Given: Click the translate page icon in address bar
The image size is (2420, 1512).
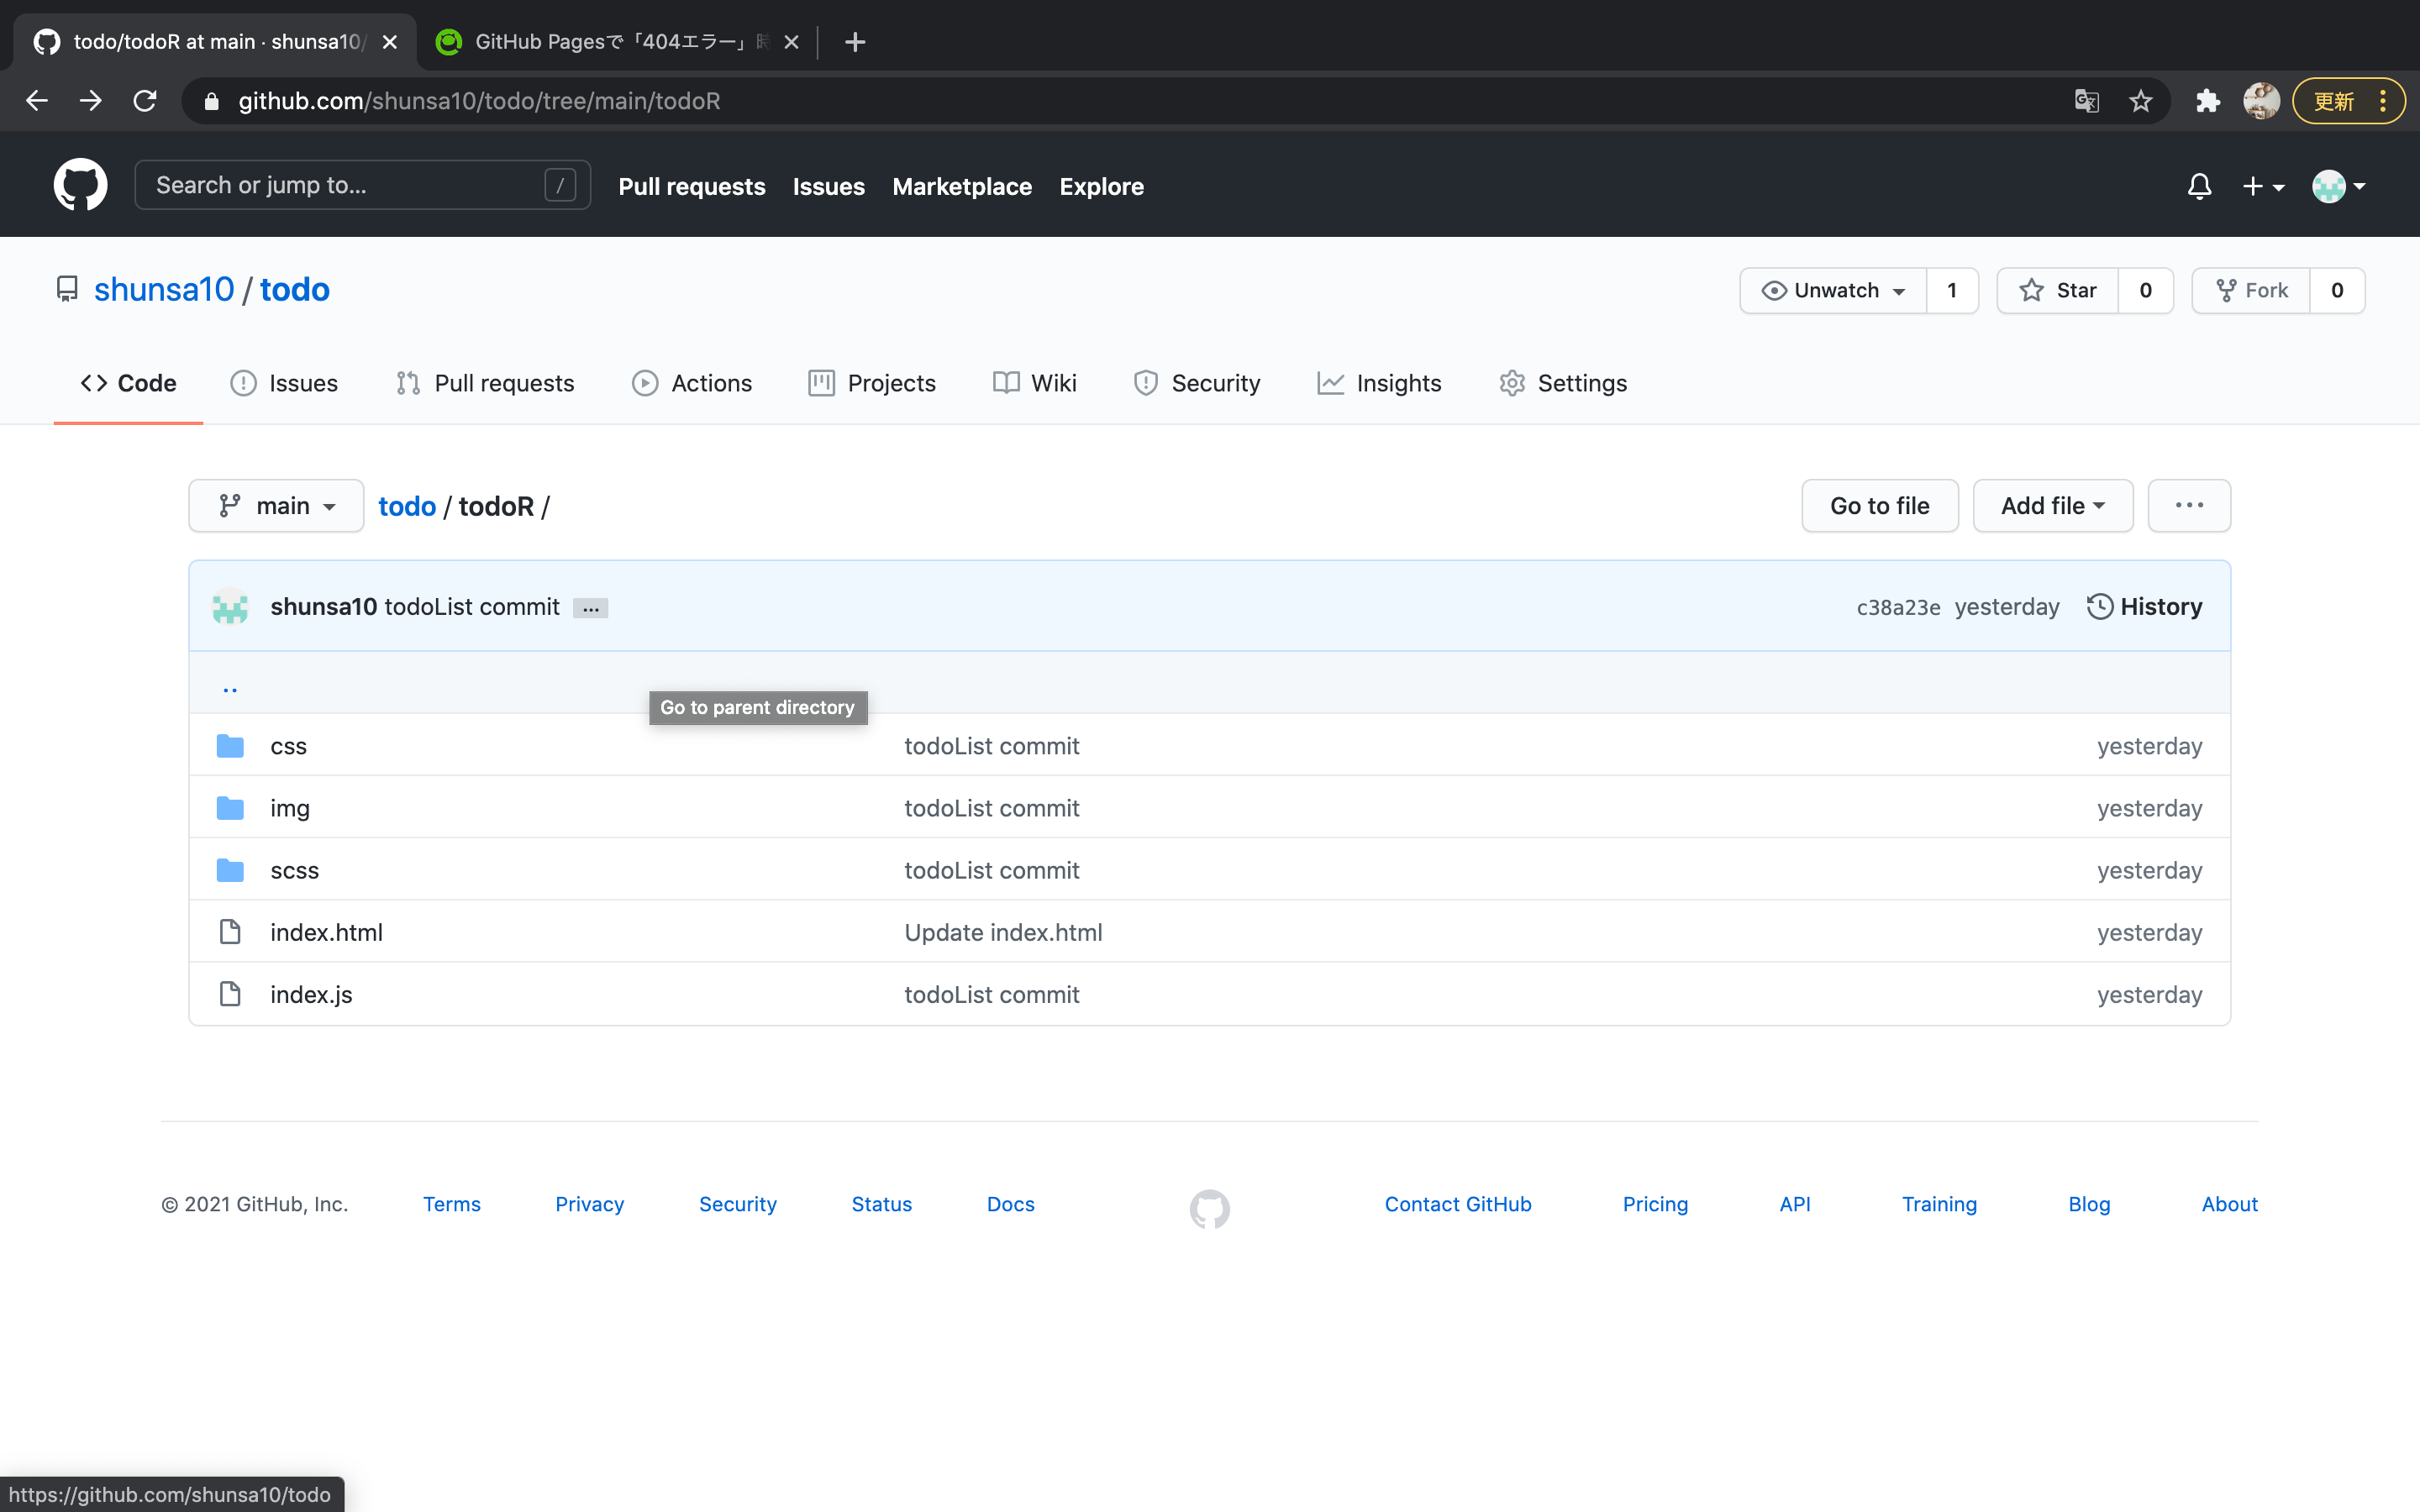Looking at the screenshot, I should click(2086, 101).
